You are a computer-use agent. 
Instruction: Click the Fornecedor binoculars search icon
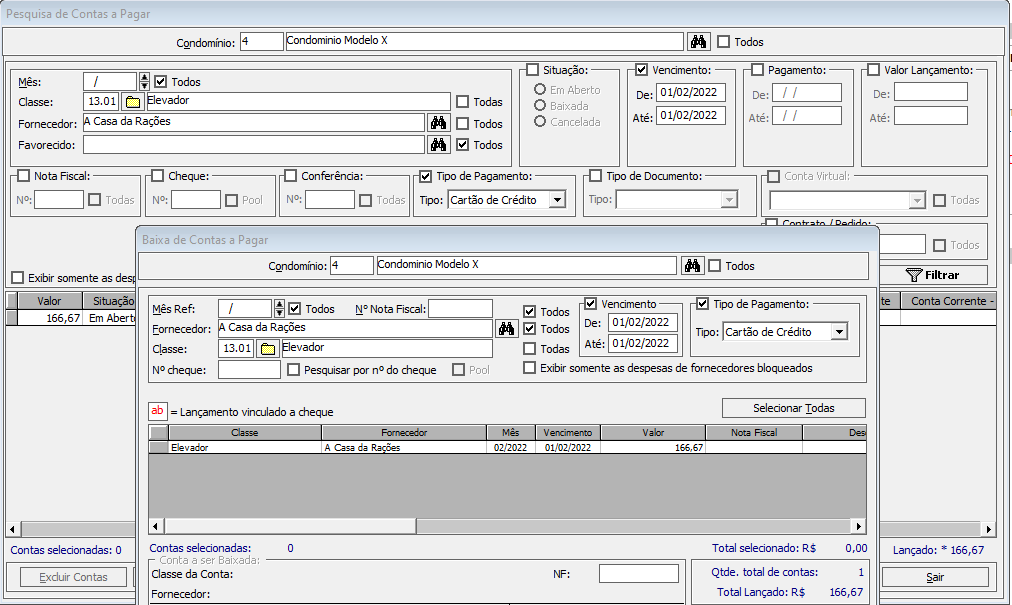(437, 123)
